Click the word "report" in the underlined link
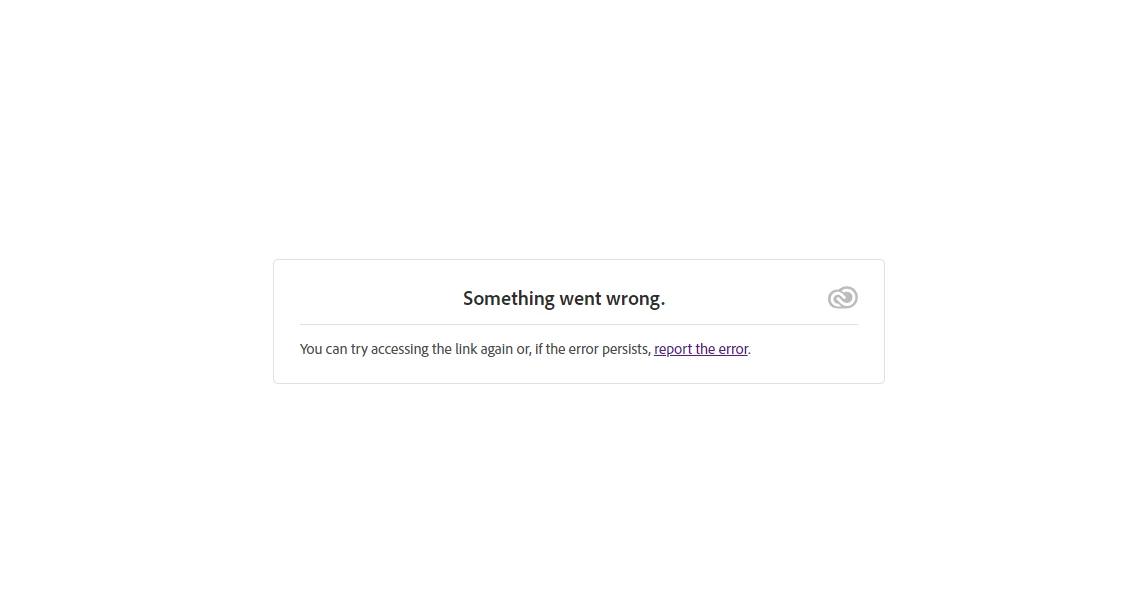 (673, 349)
